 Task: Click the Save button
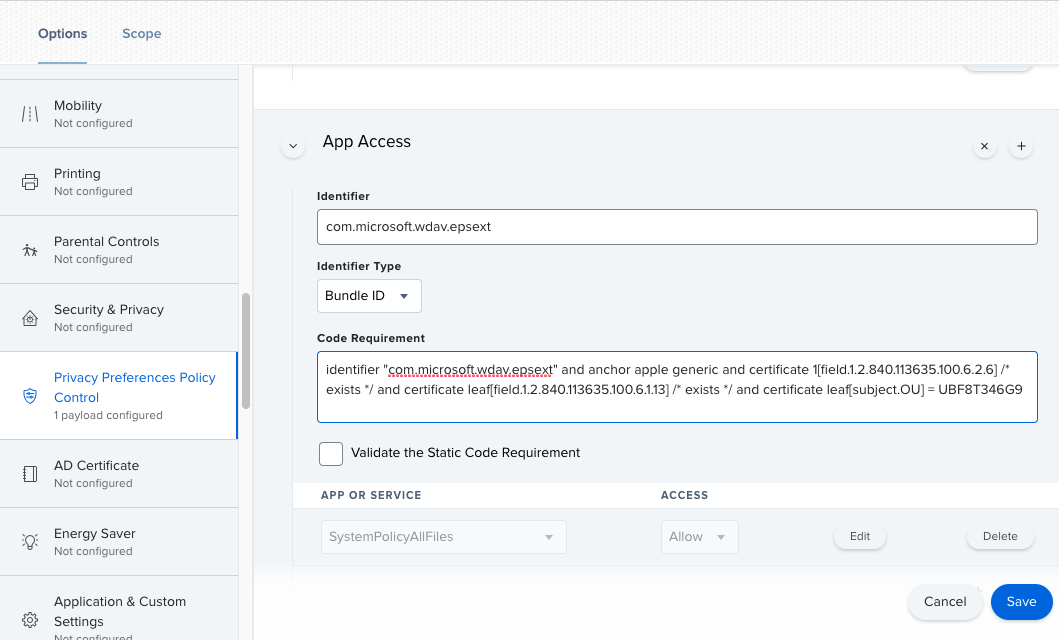(1021, 602)
